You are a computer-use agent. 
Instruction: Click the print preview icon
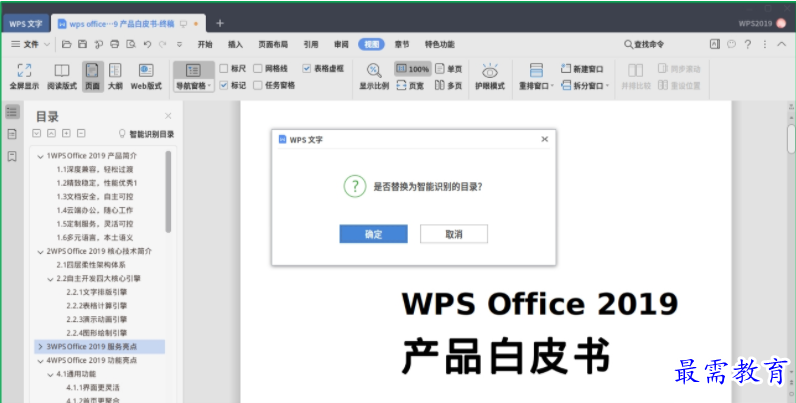click(x=131, y=44)
